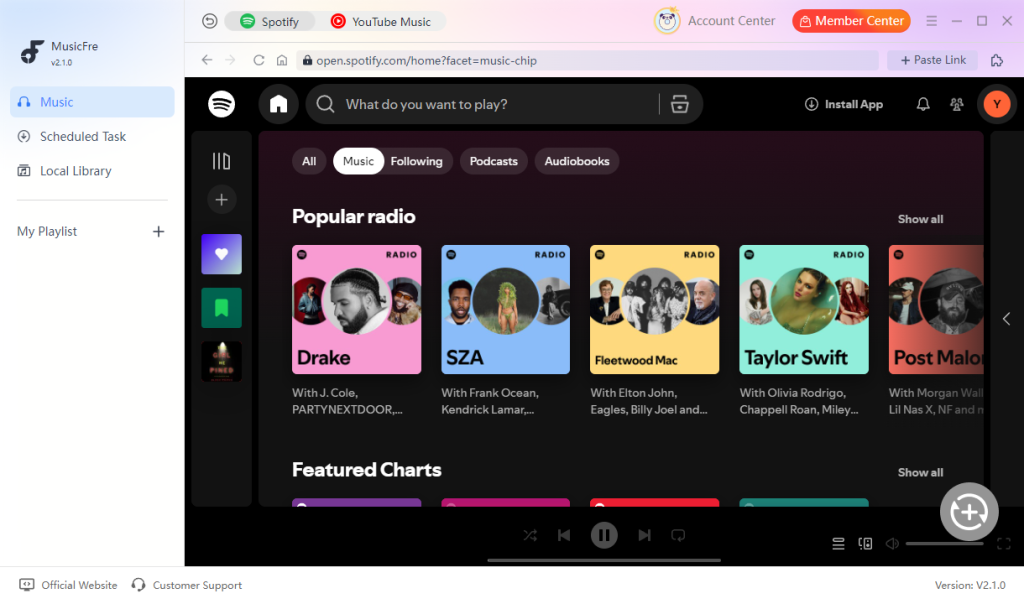Show all Popular radio
This screenshot has height=604, width=1024.
click(920, 219)
